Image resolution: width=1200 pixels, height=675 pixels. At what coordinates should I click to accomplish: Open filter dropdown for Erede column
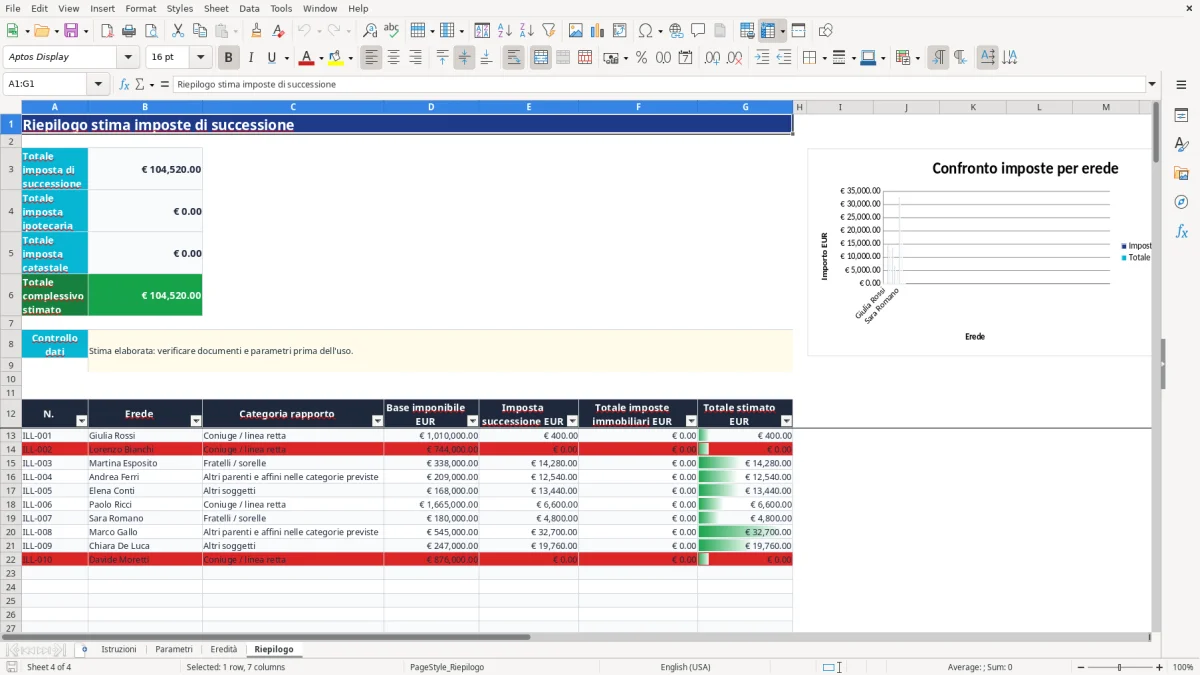click(196, 421)
